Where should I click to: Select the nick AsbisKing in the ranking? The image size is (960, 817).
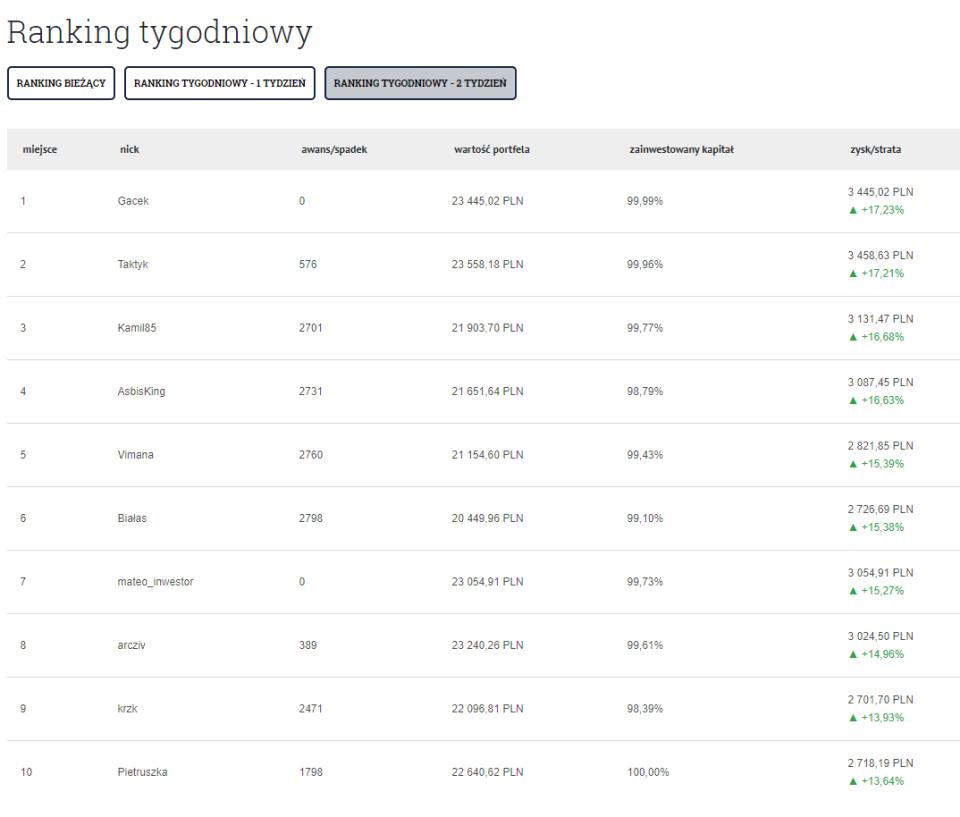pos(141,392)
